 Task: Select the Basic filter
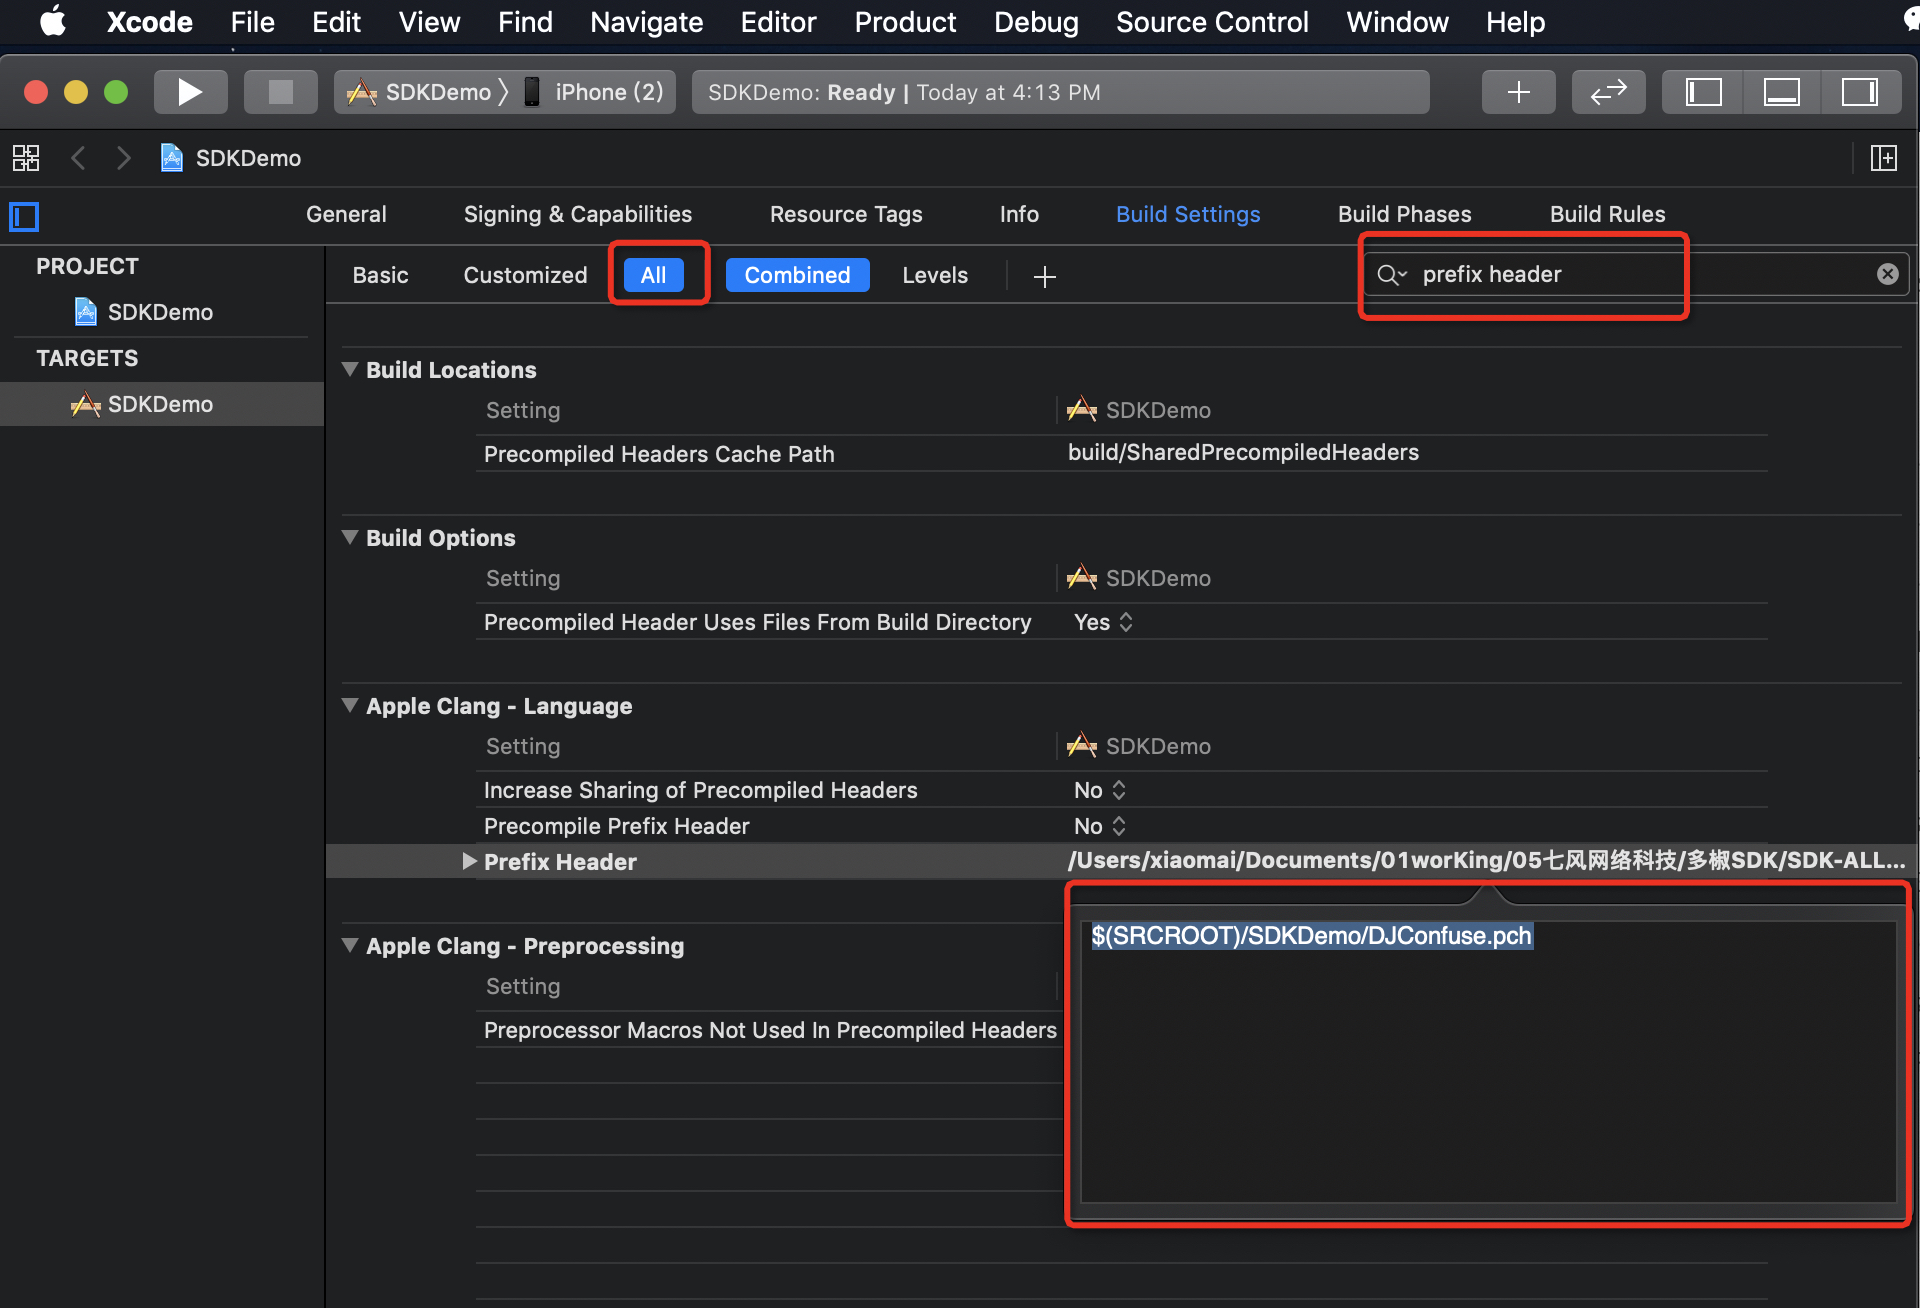[x=380, y=275]
